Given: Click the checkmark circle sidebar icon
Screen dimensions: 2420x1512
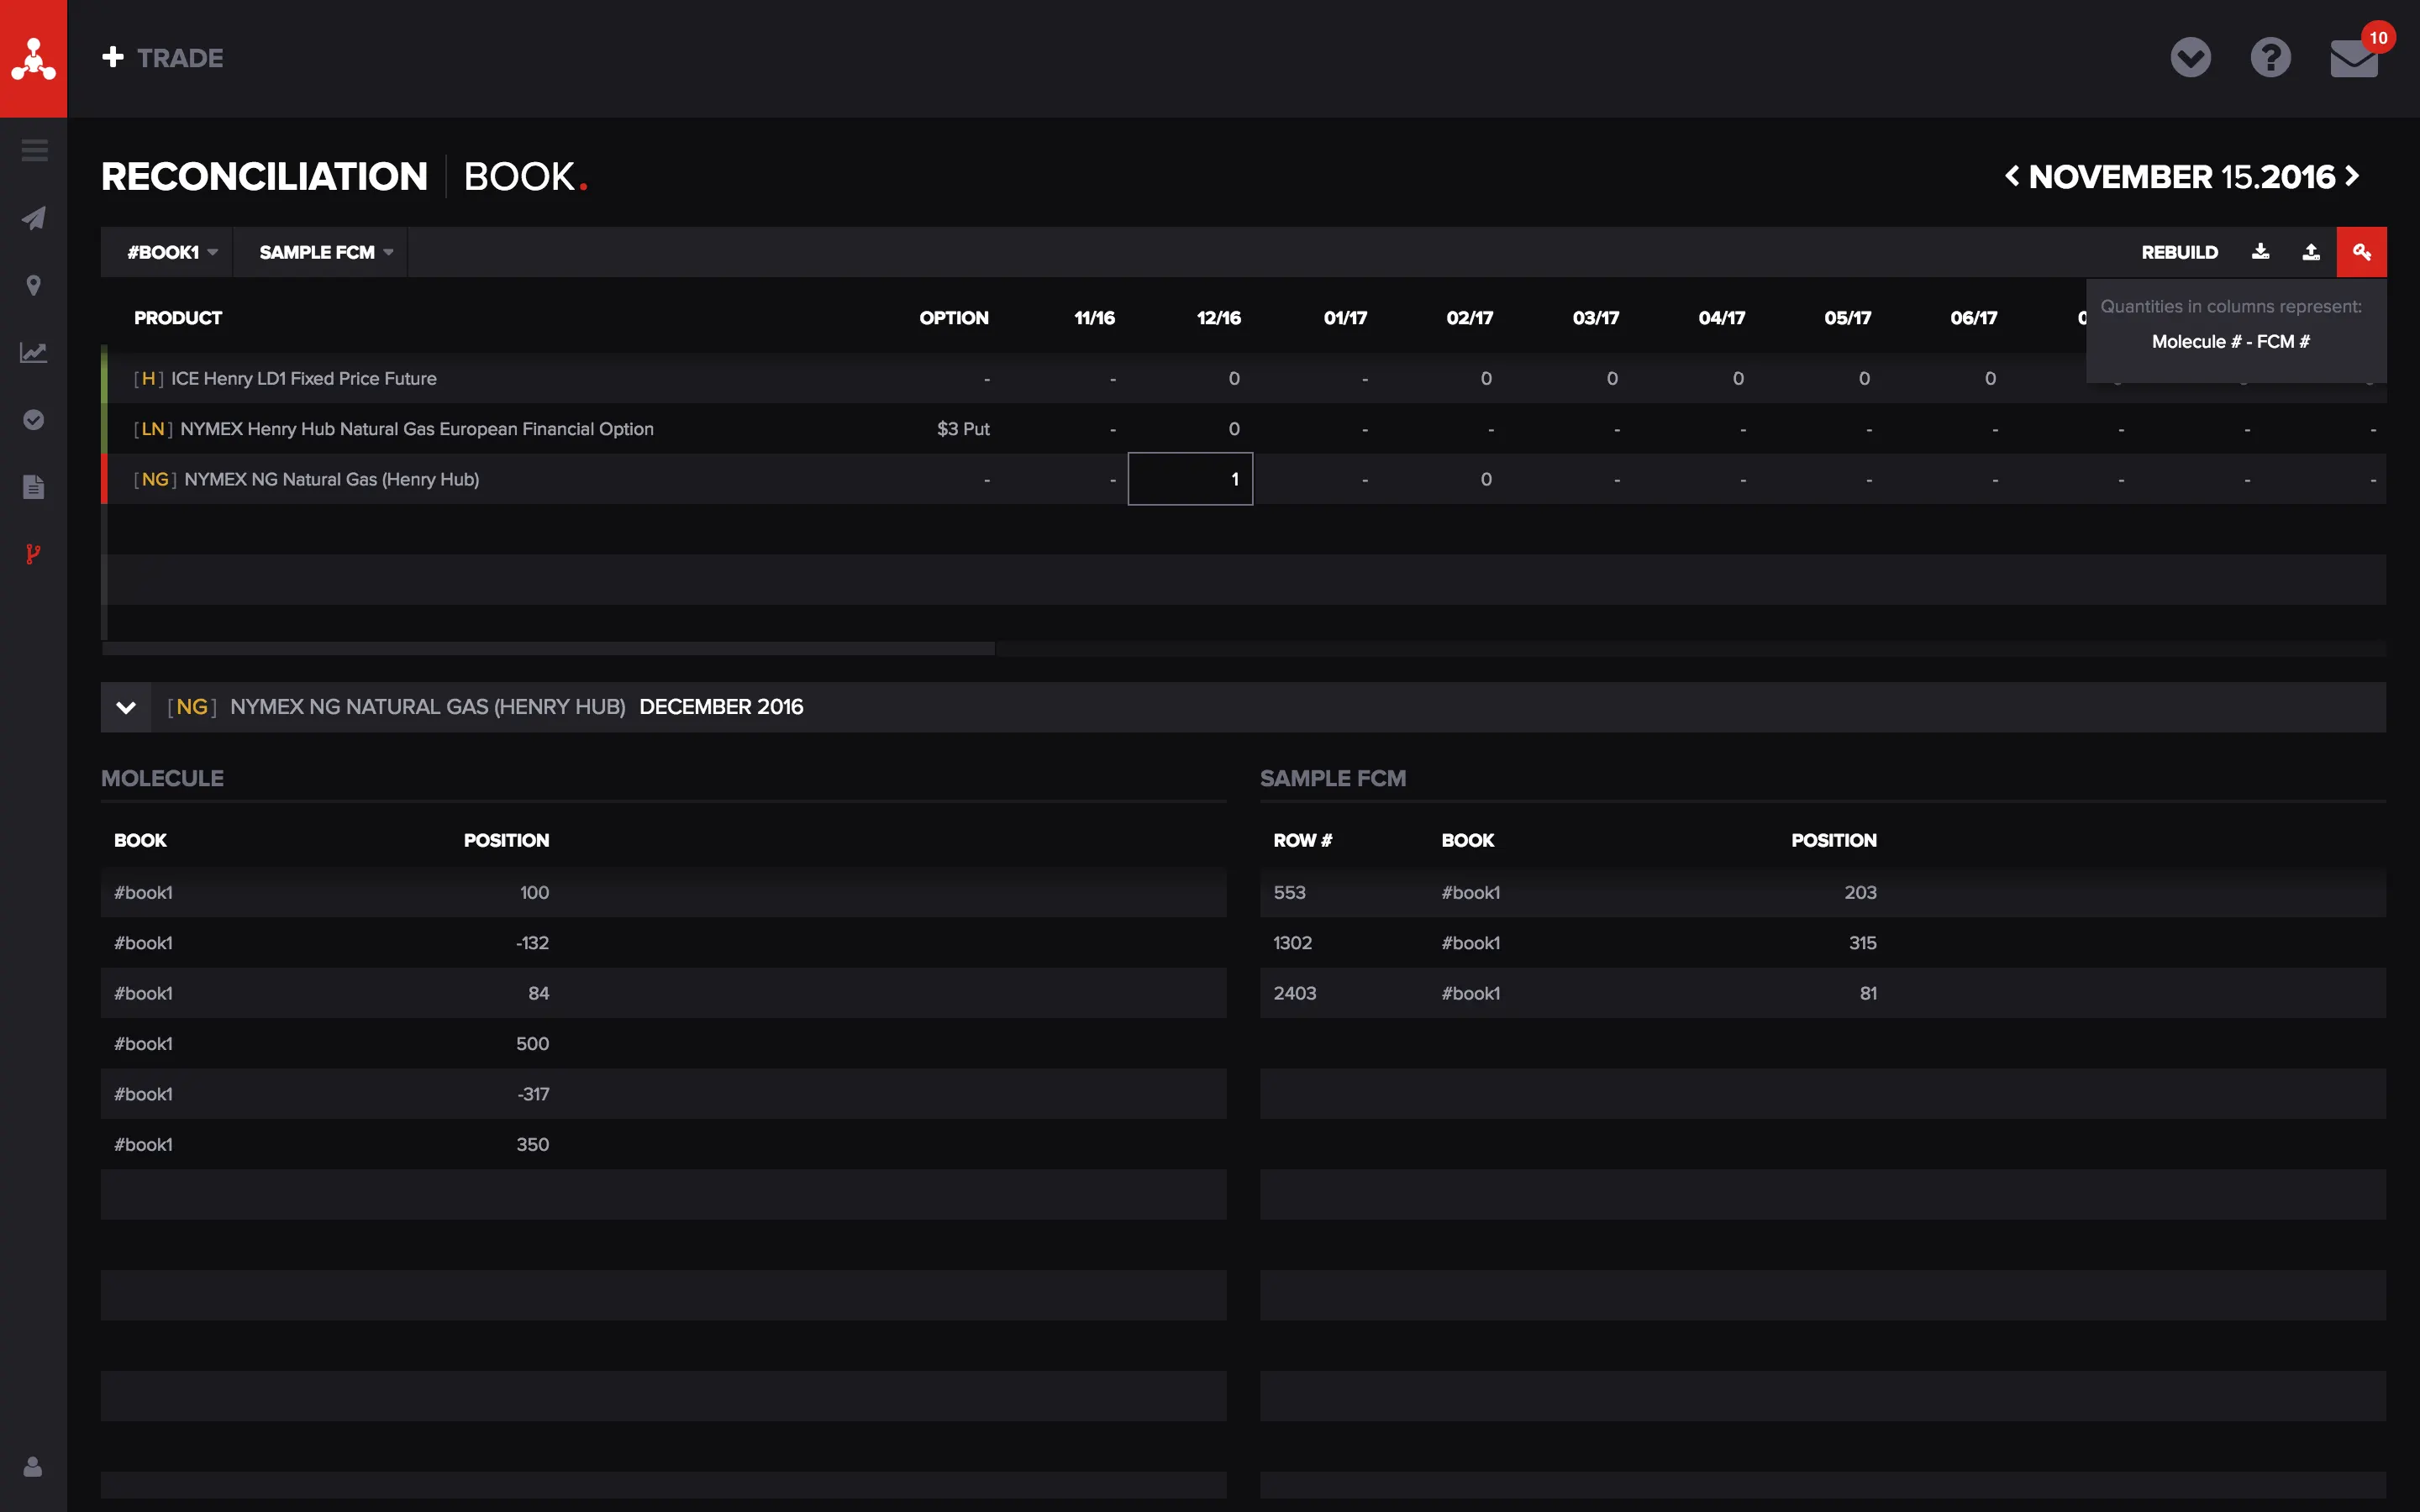Looking at the screenshot, I should [x=34, y=420].
